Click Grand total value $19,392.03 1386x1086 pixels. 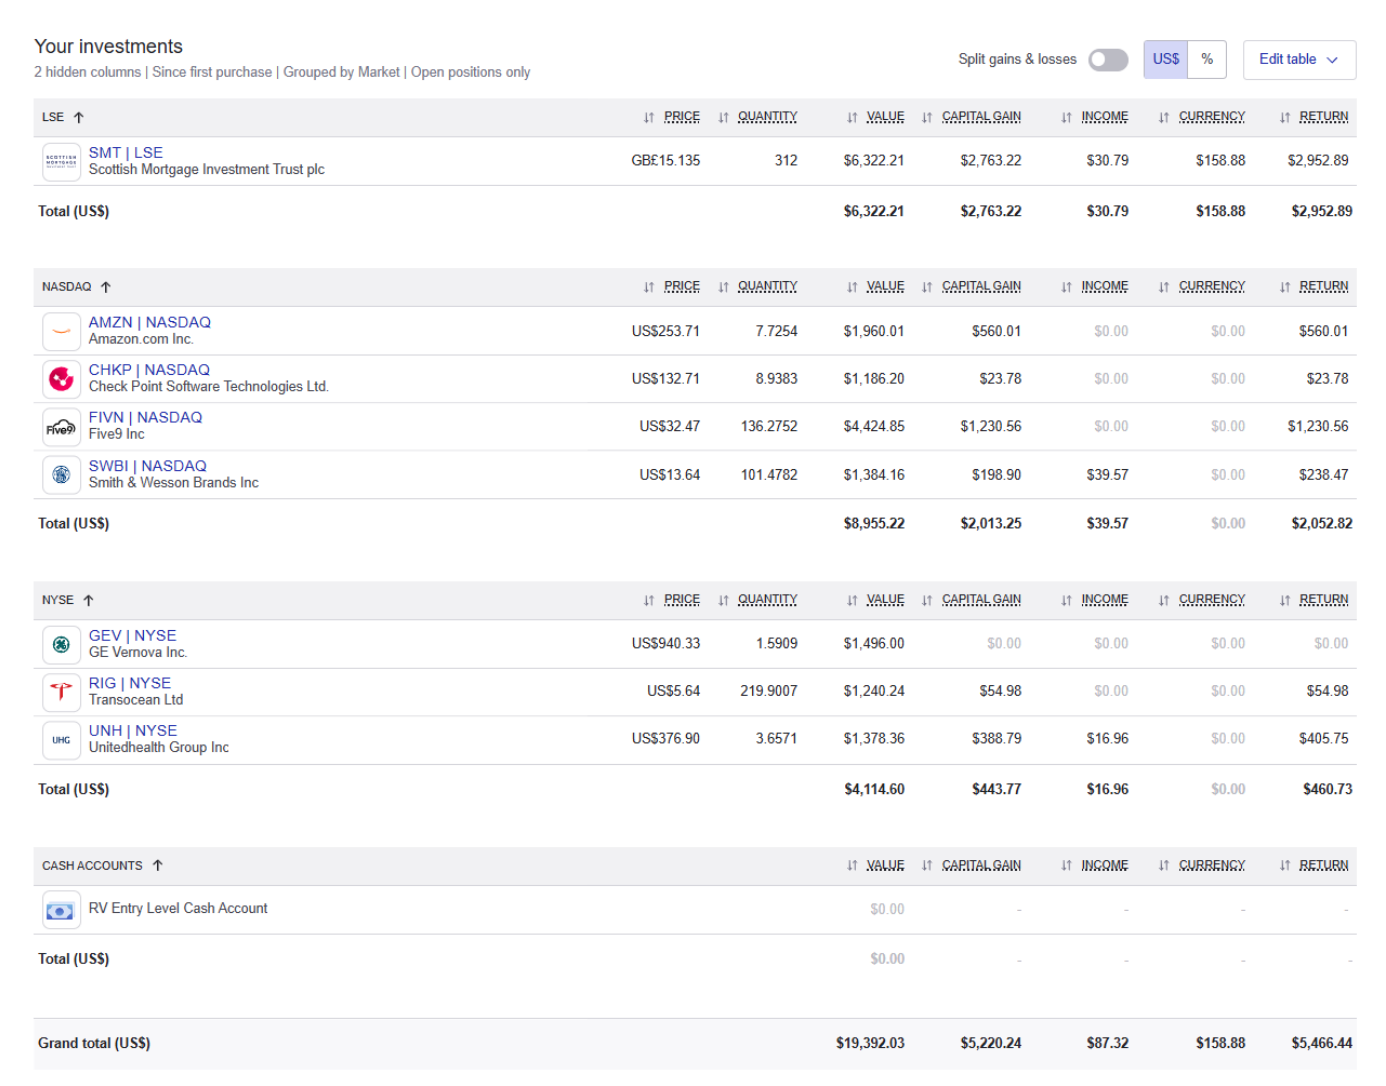870,1043
